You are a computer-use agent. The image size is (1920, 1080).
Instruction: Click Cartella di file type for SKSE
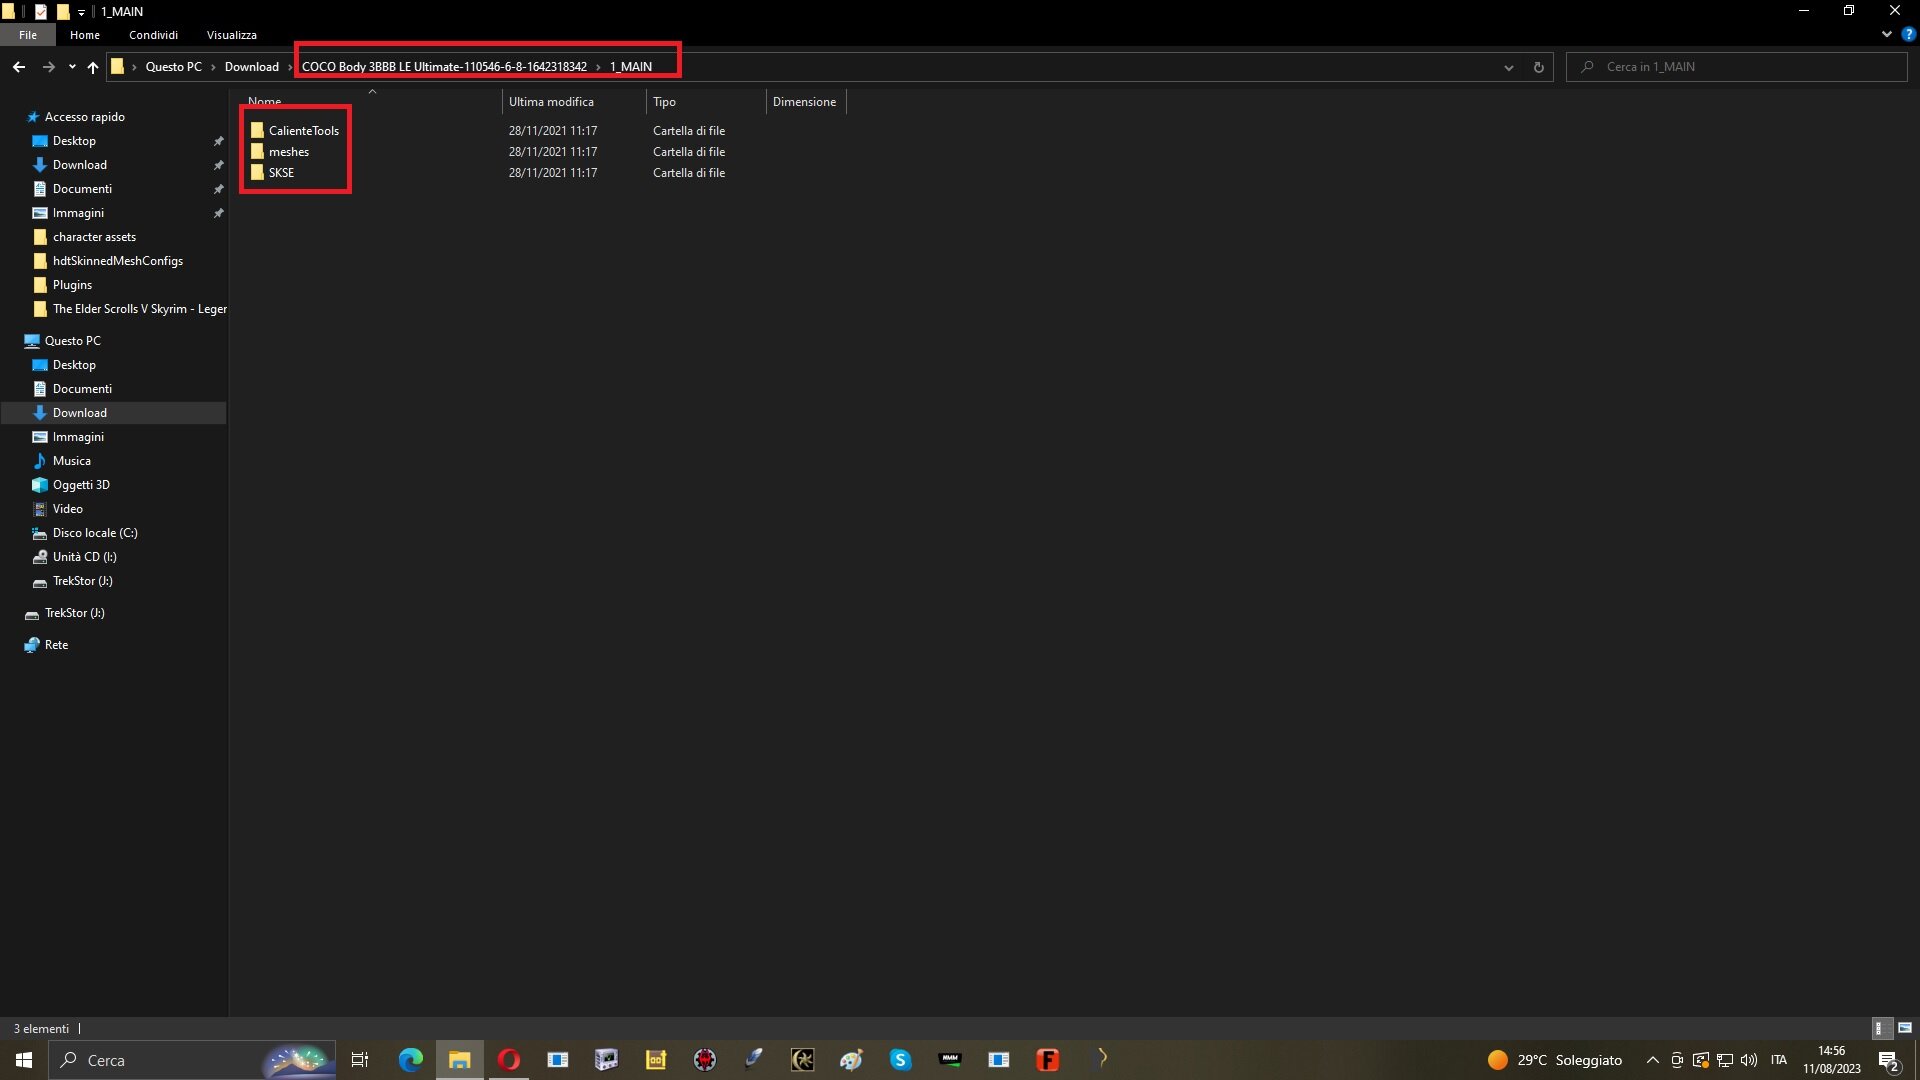coord(689,173)
